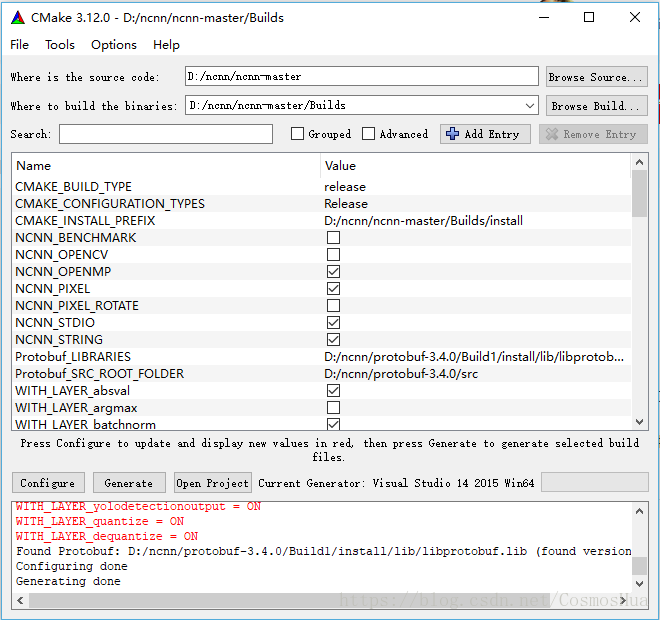Toggle the NCNN_BENCHMARK checkbox
Viewport: 660px width, 620px height.
(x=333, y=238)
